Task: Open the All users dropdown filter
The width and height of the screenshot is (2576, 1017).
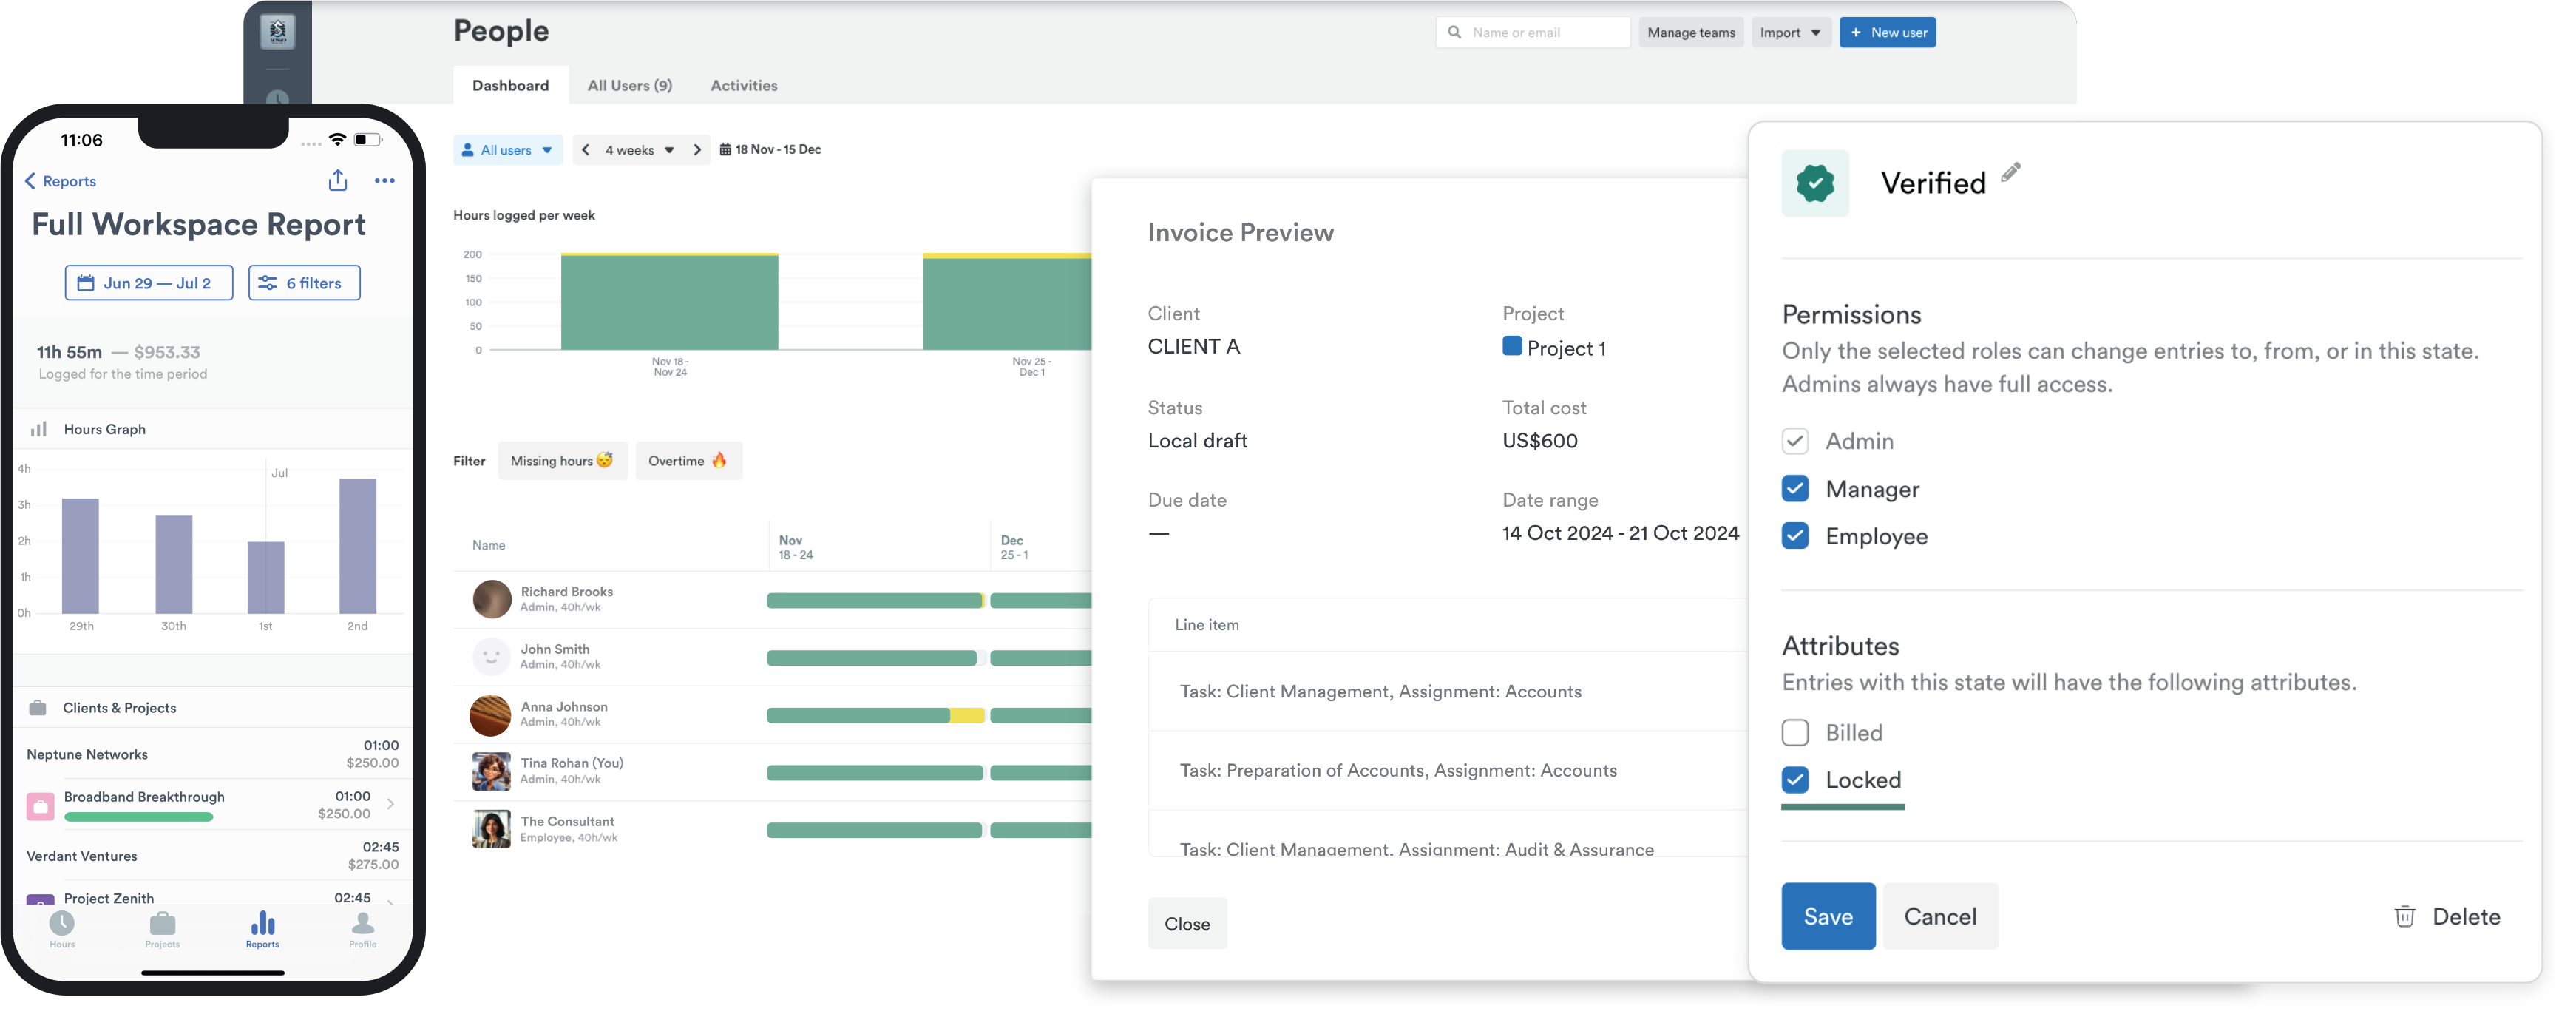Action: (x=507, y=150)
